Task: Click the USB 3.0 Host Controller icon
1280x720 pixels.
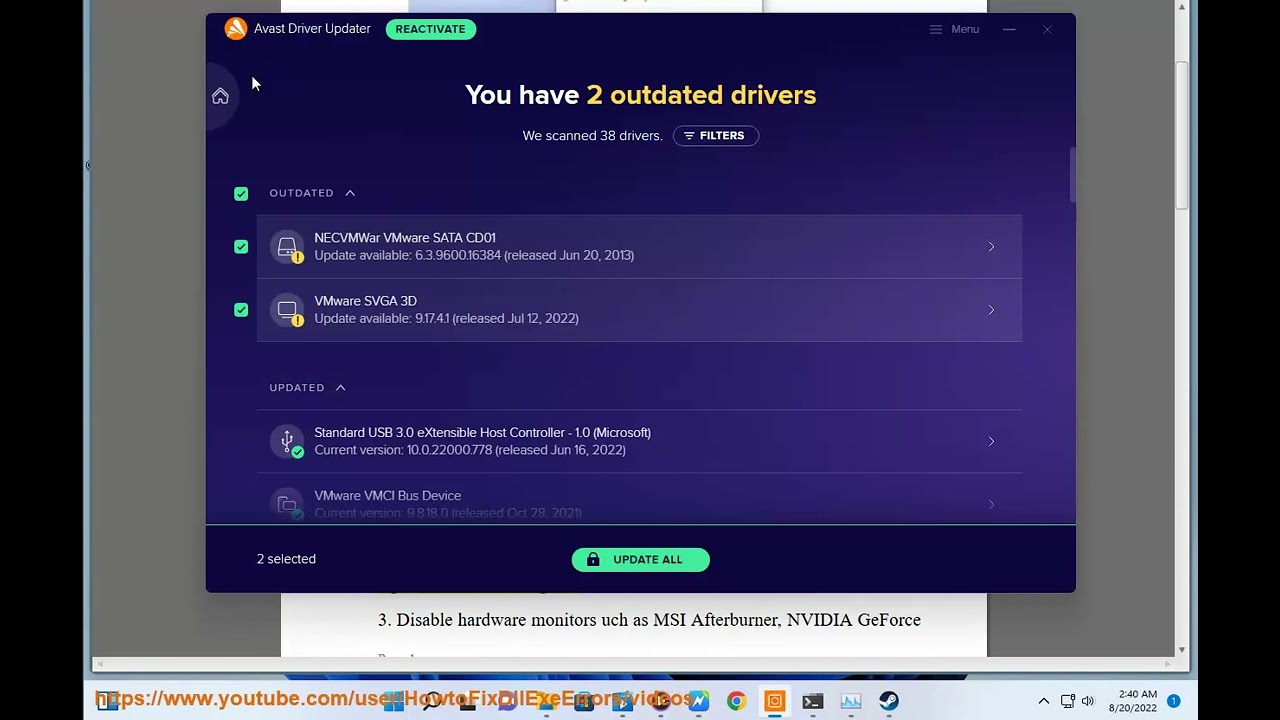Action: tap(288, 441)
